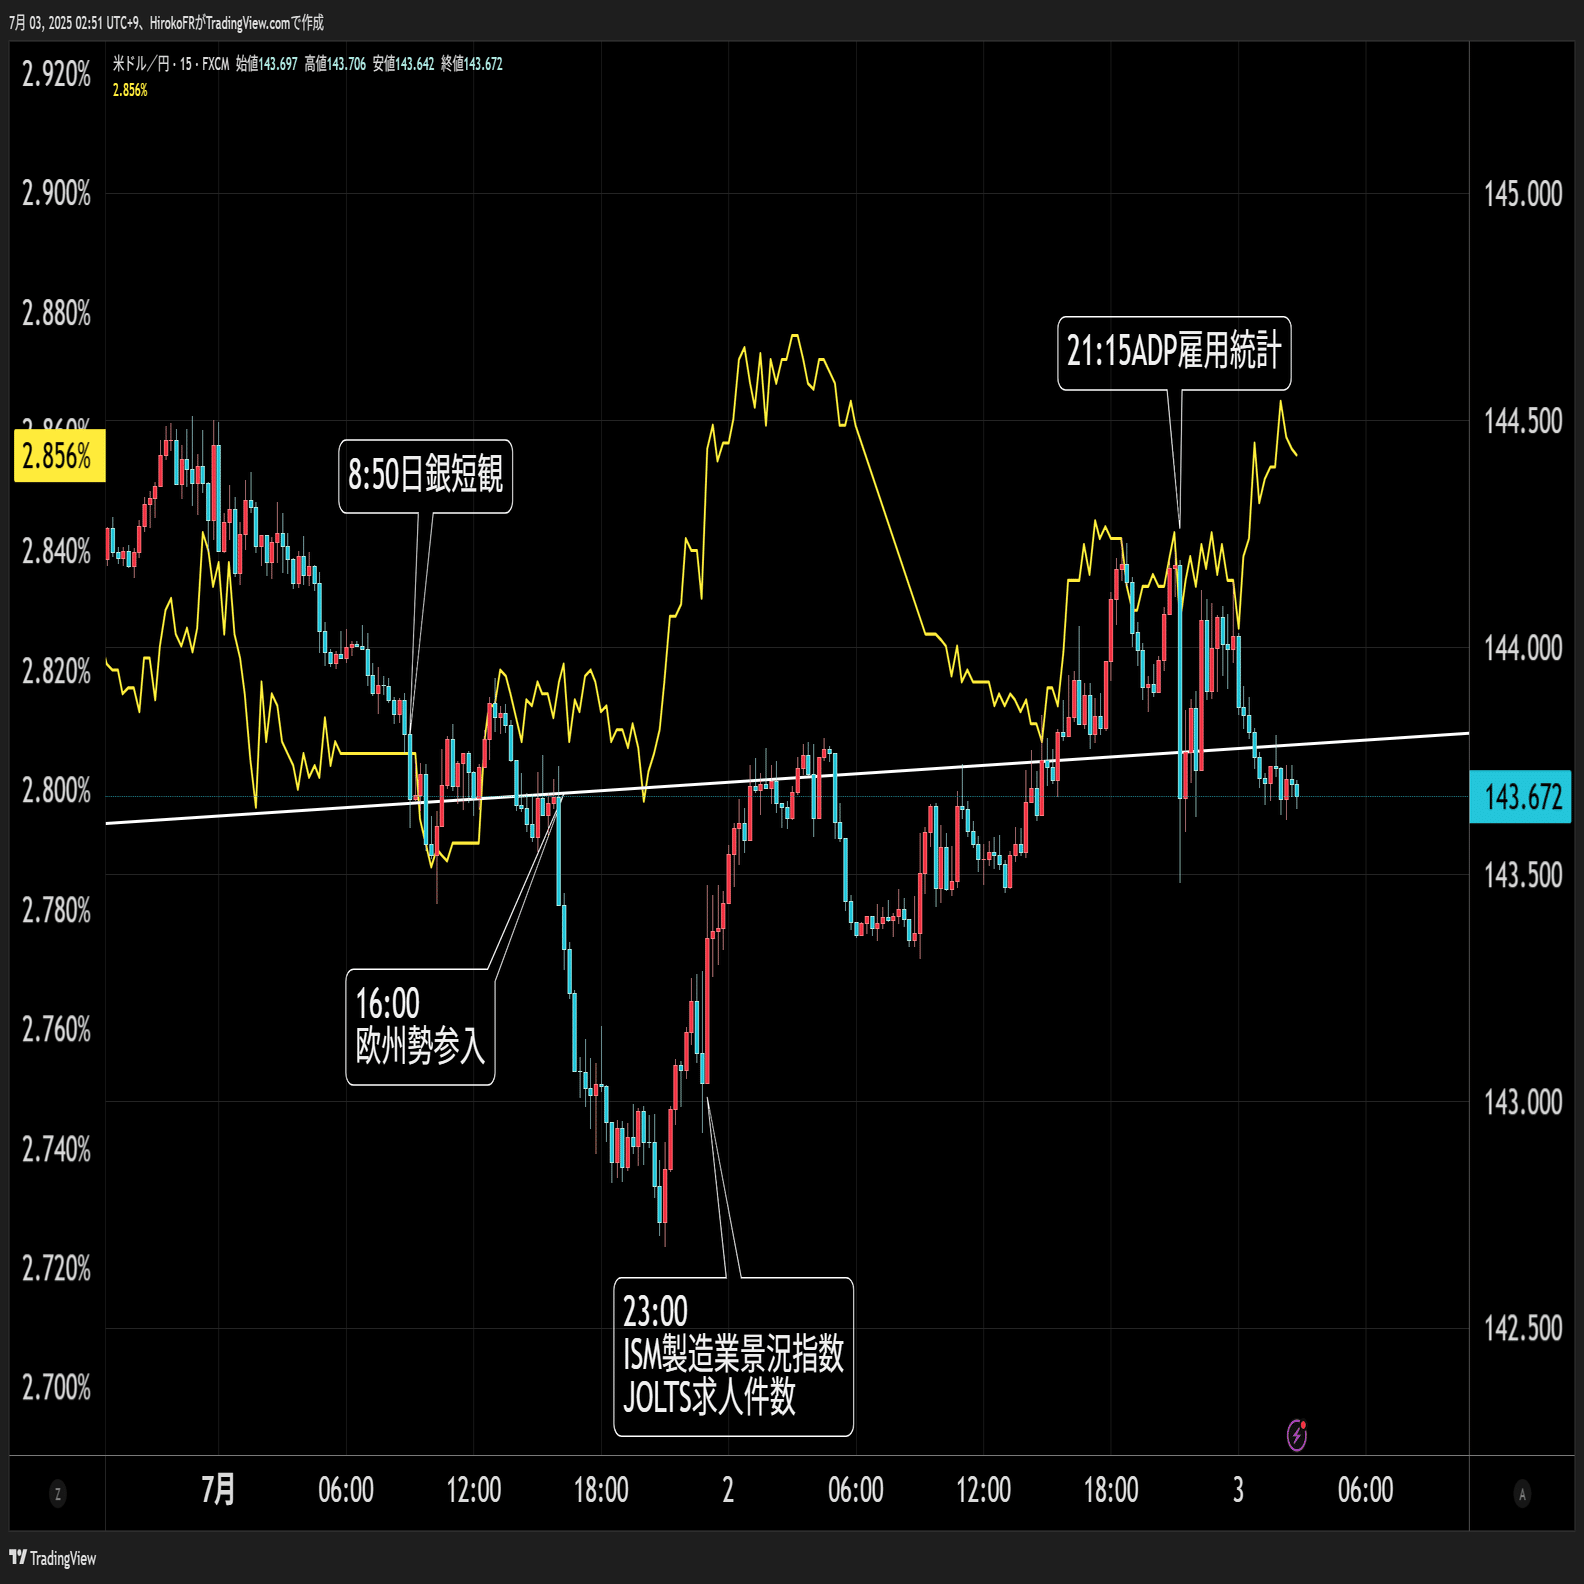Click the 144.000 price axis label
Screen dimensions: 1584x1584
click(x=1523, y=648)
